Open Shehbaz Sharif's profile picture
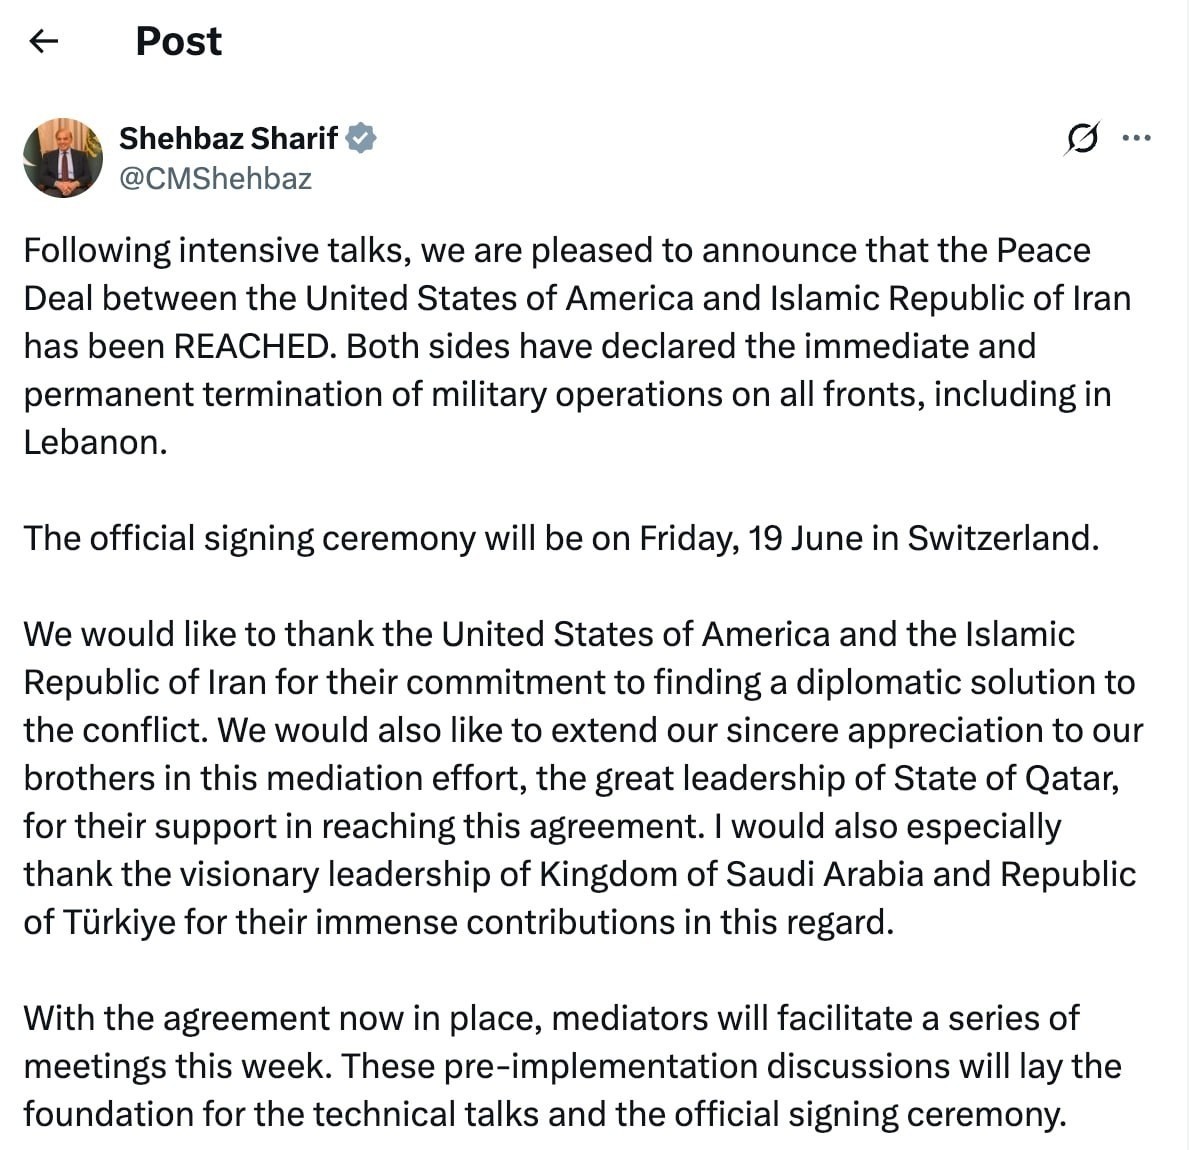 (x=63, y=157)
